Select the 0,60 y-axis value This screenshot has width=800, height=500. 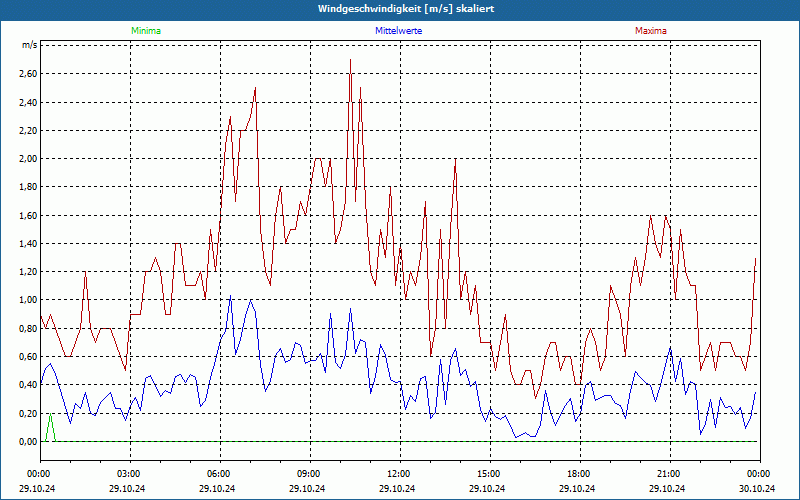(28, 357)
